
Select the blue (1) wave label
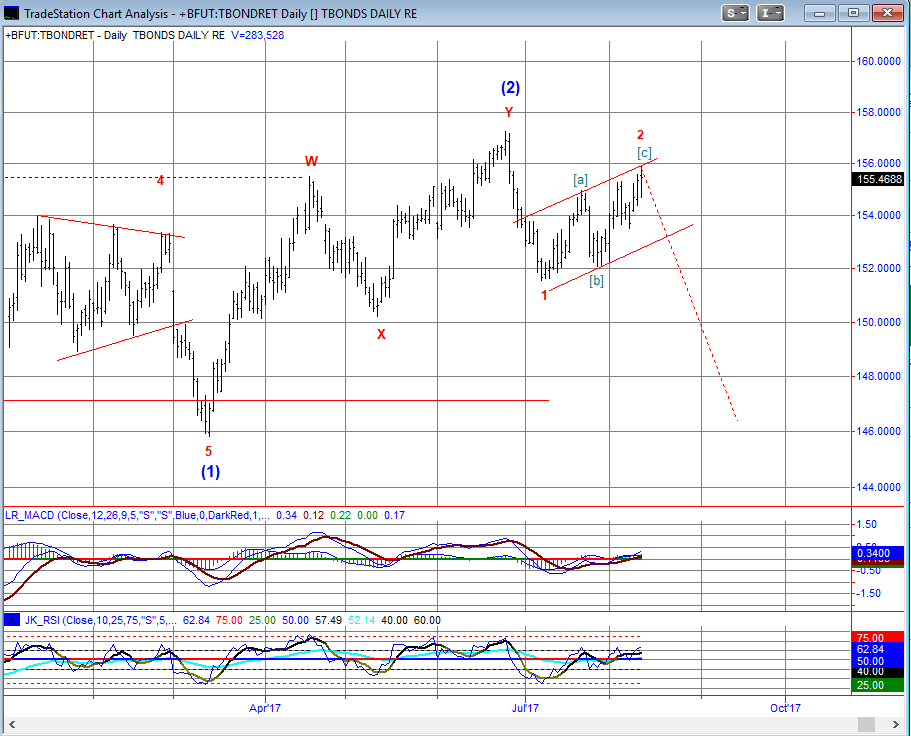pyautogui.click(x=210, y=471)
